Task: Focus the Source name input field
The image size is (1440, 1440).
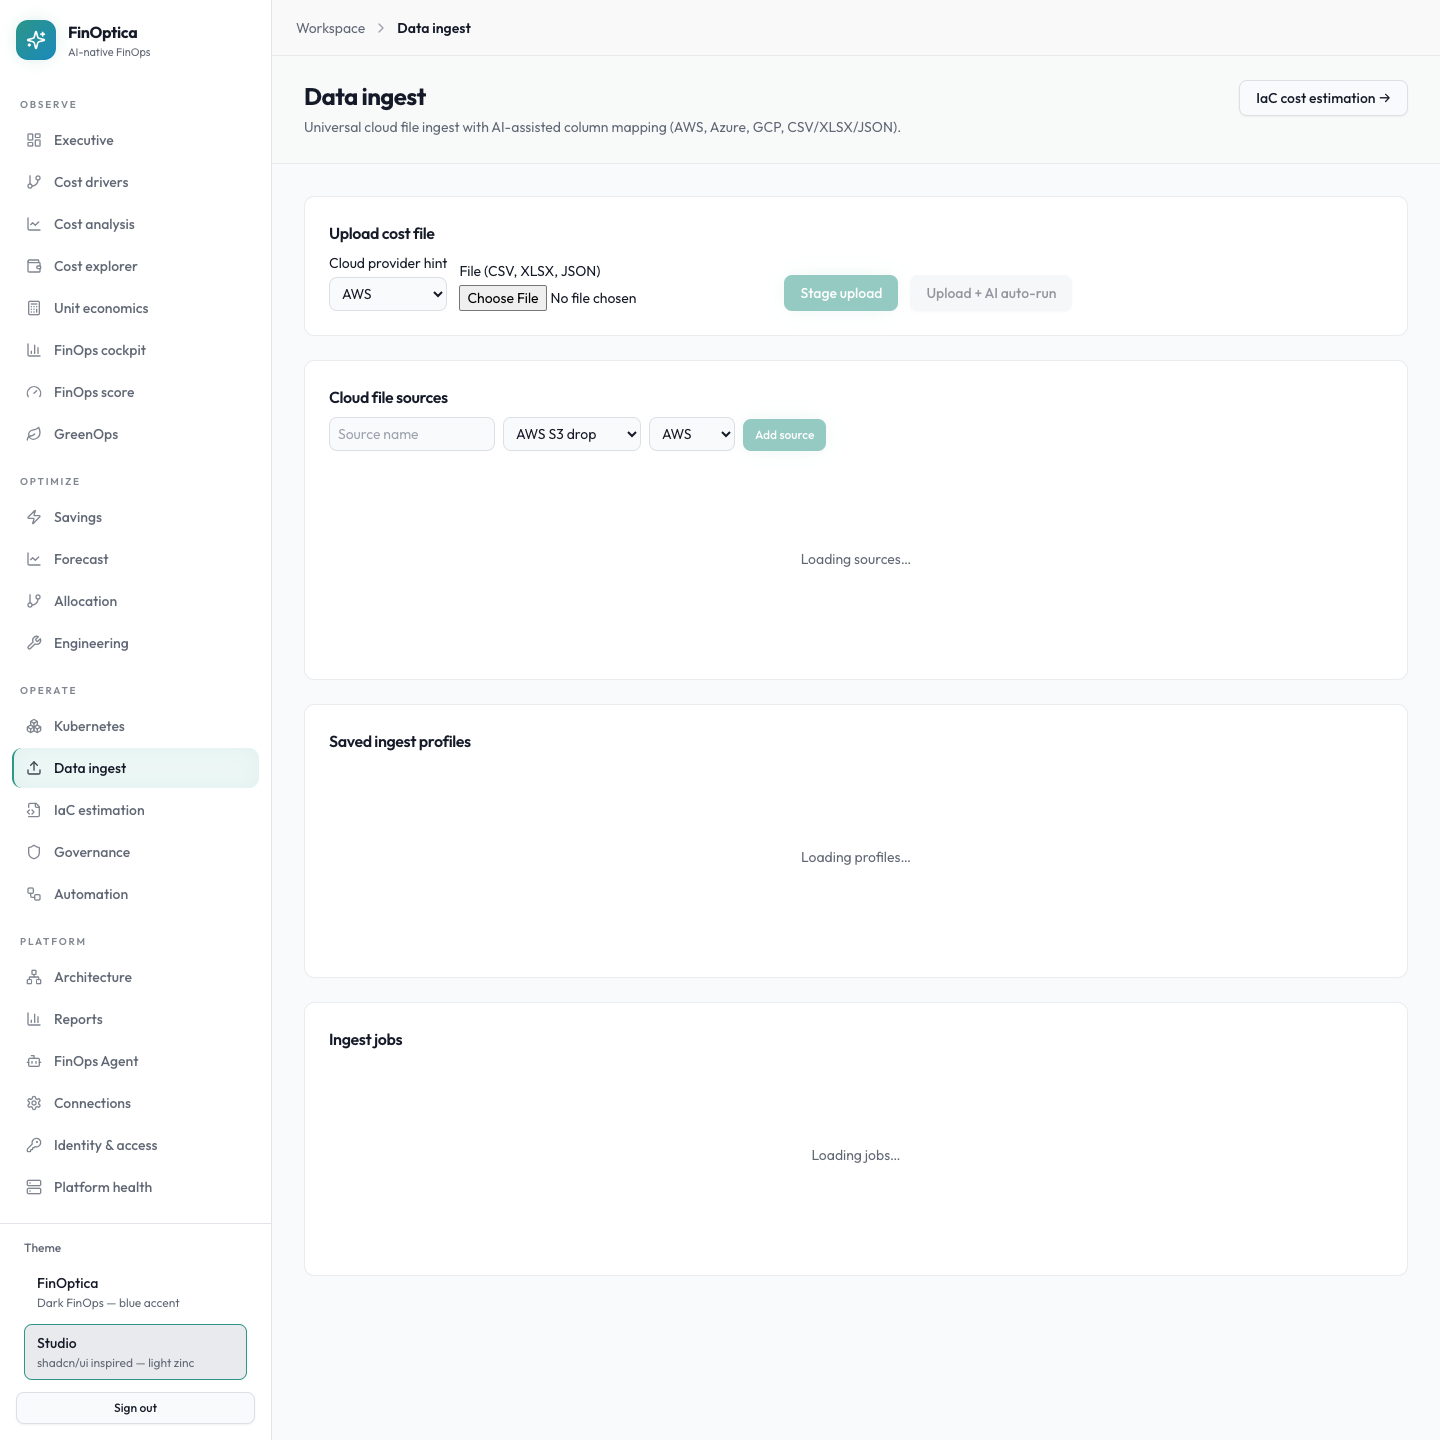Action: 412,434
